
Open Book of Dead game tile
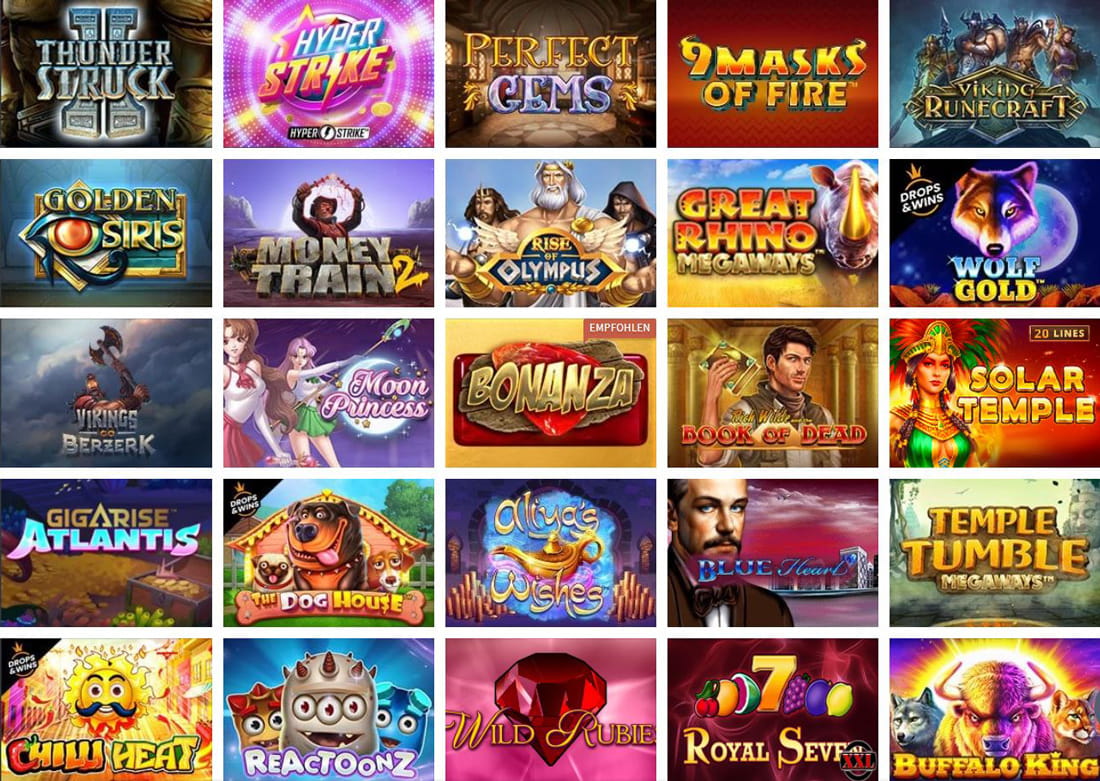[772, 393]
